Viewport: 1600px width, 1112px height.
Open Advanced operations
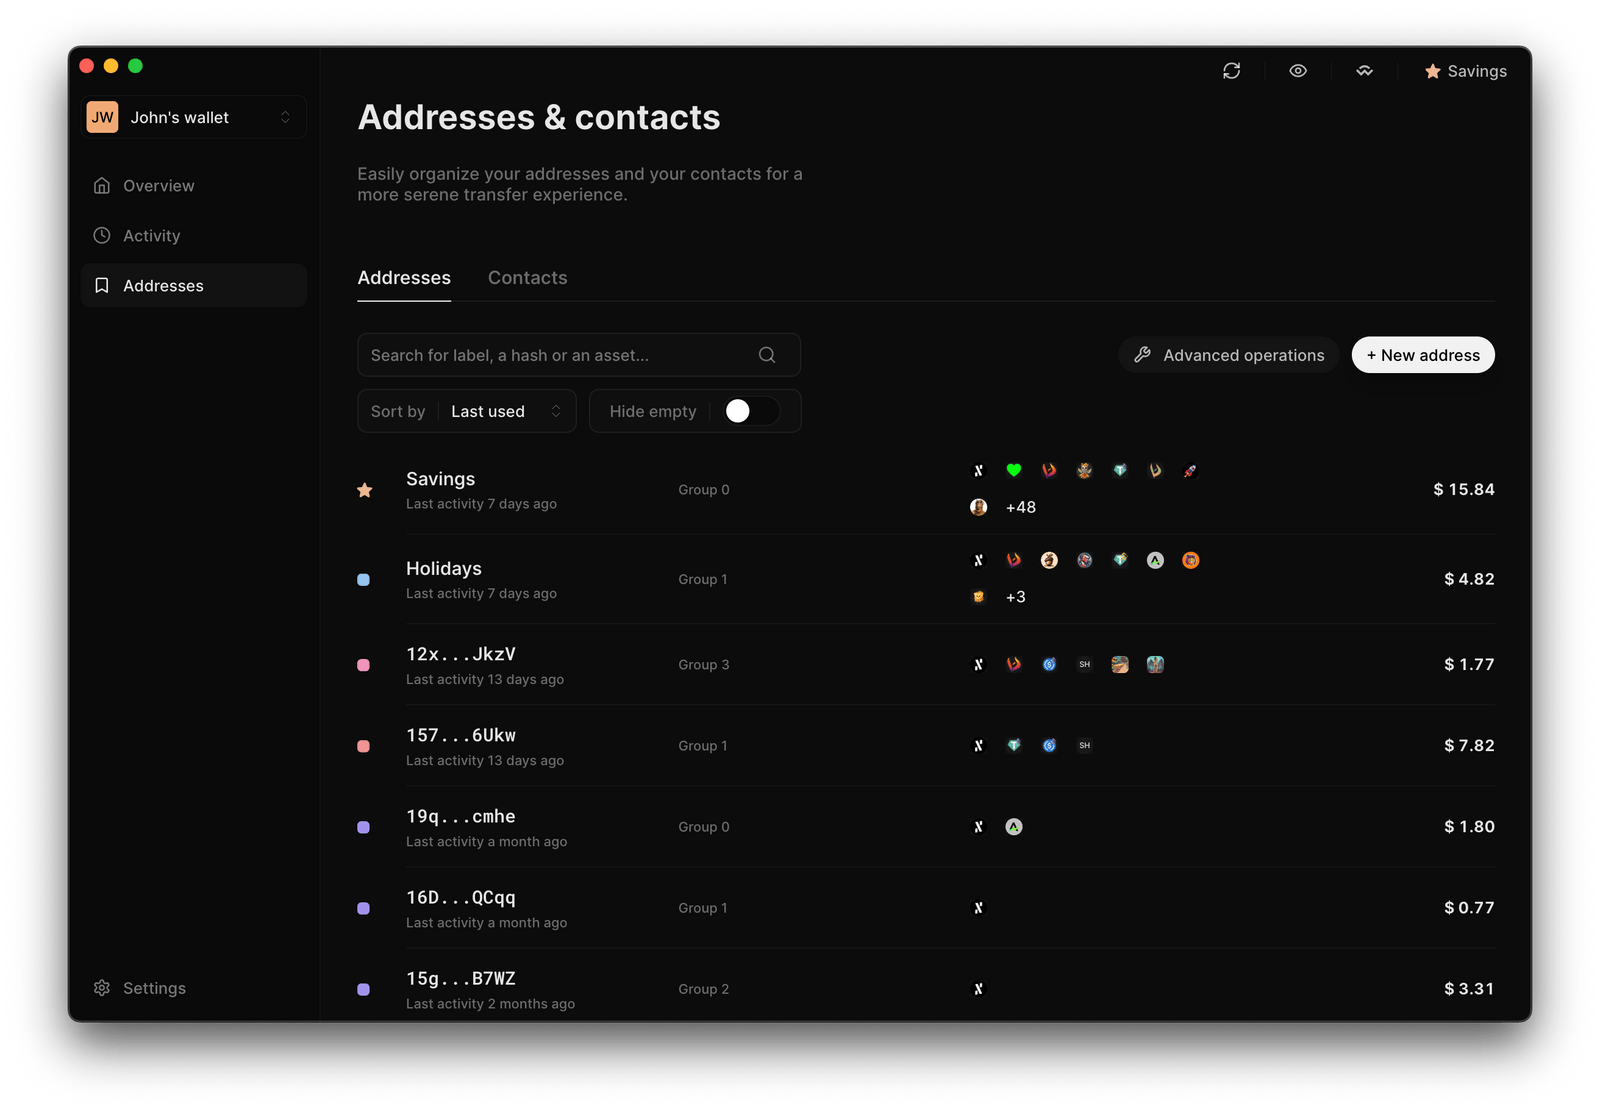click(1228, 355)
